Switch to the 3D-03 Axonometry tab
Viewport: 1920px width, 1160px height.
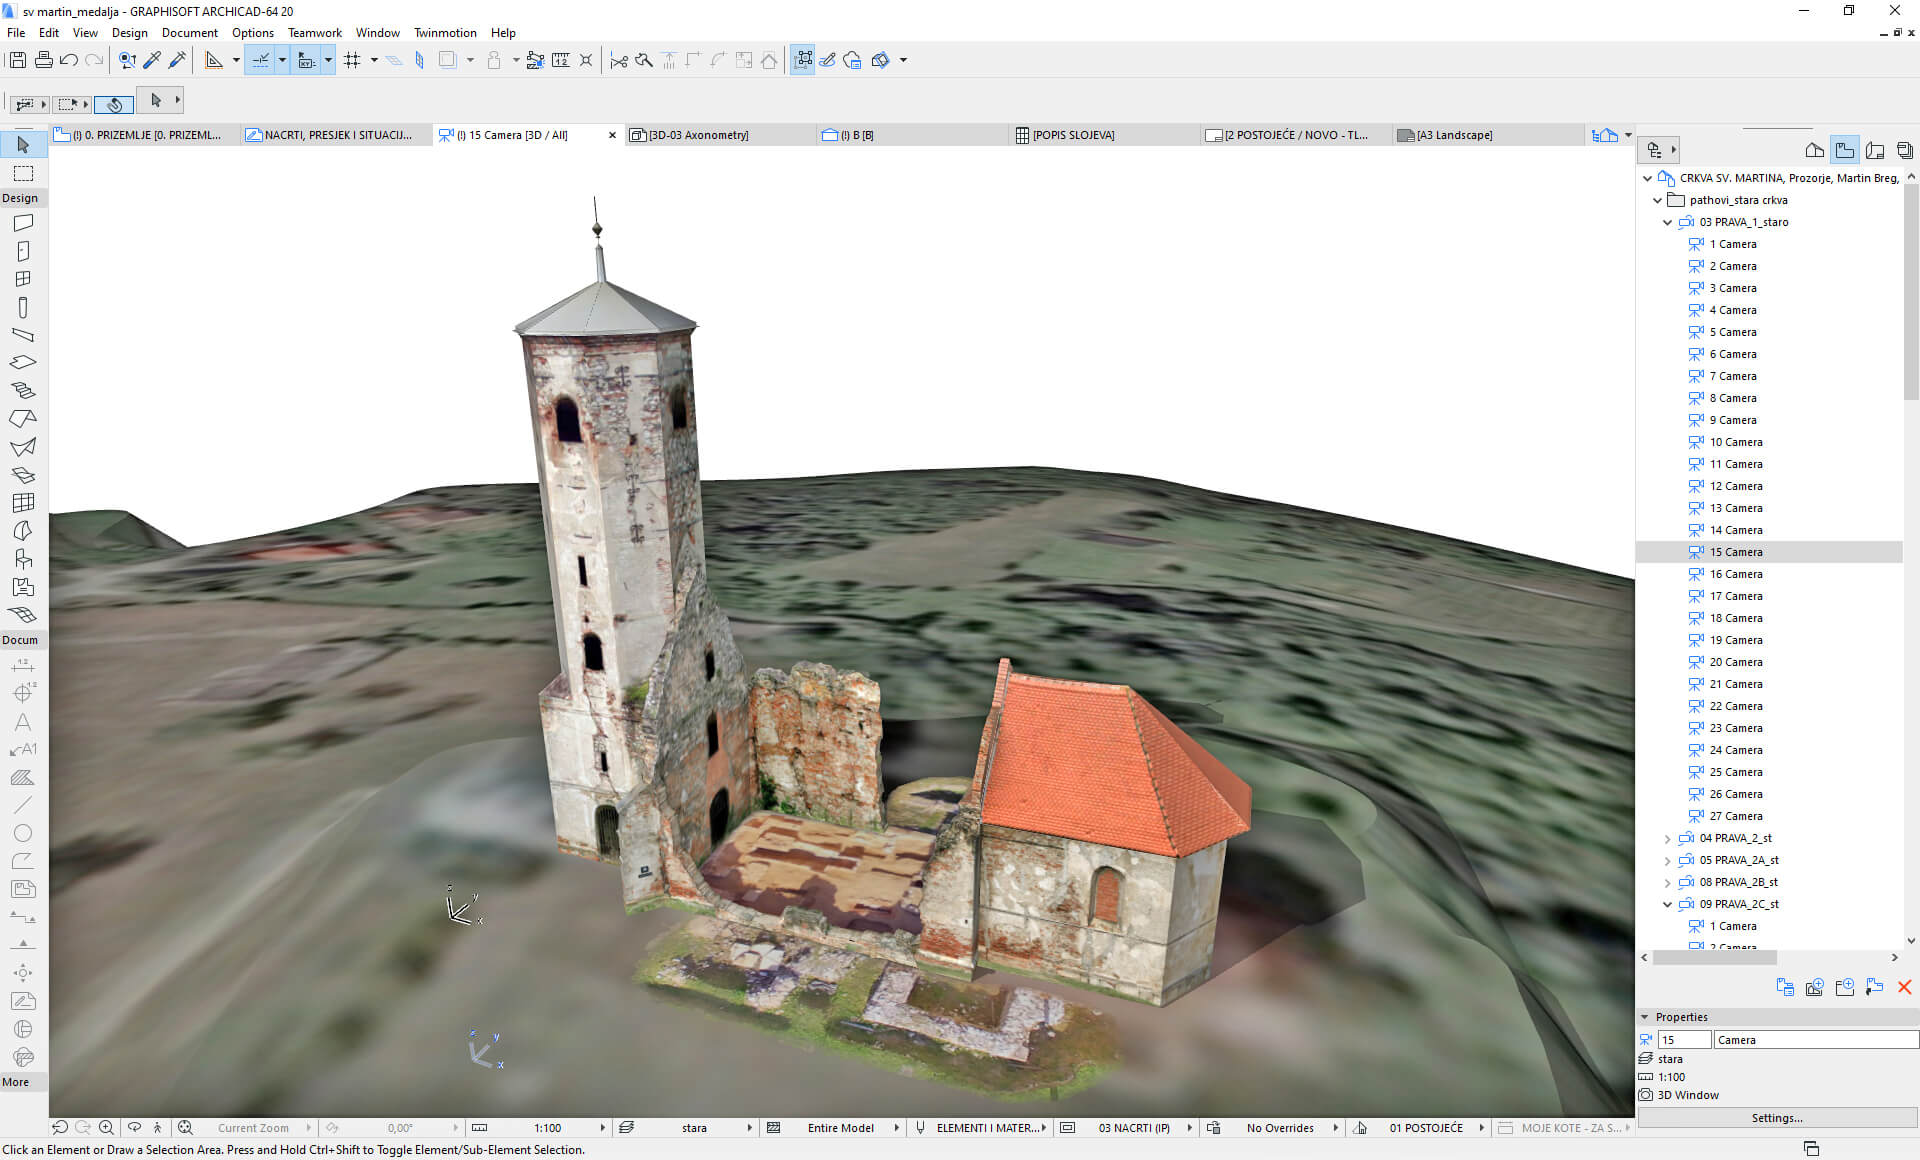click(x=720, y=135)
